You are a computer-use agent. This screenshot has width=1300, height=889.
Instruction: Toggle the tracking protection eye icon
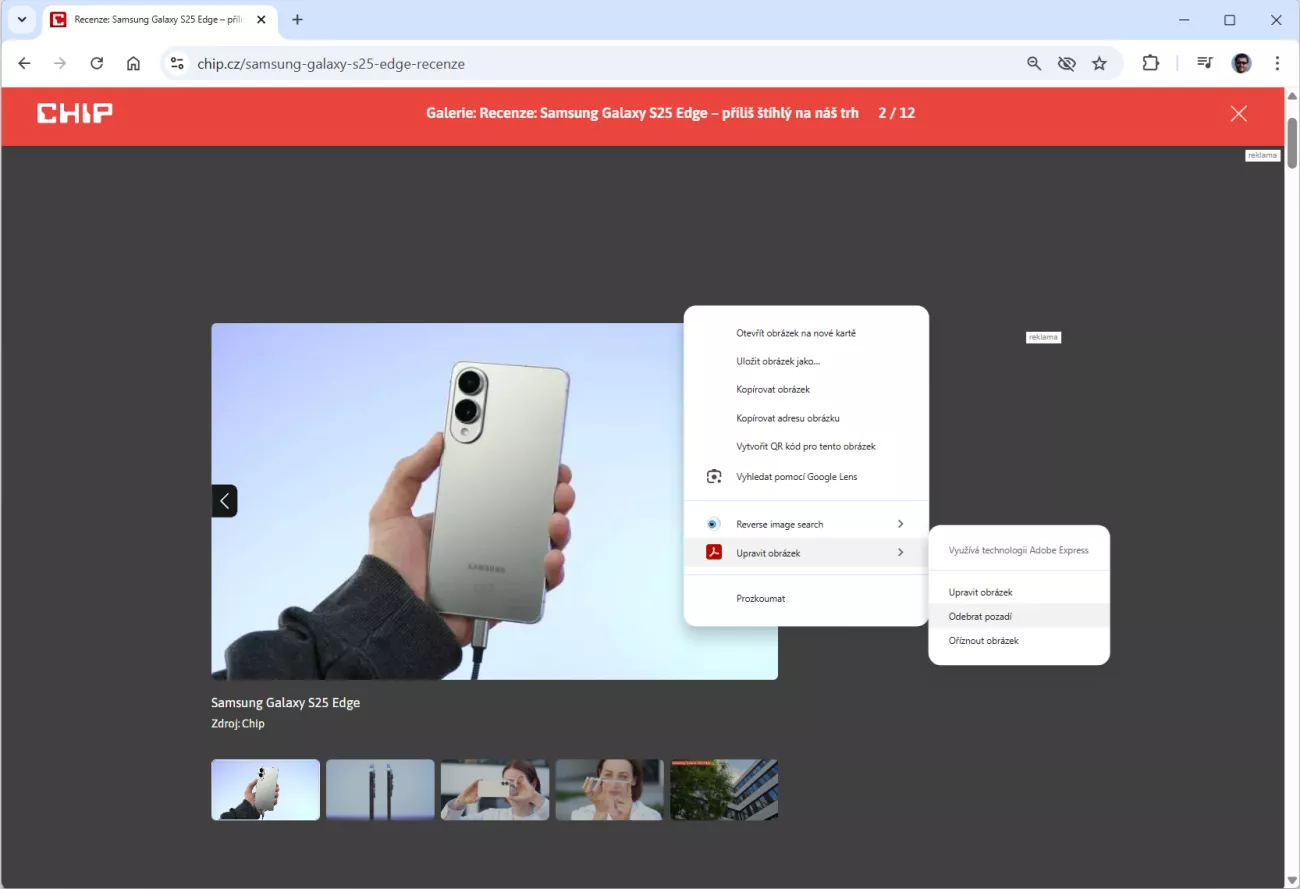tap(1067, 63)
